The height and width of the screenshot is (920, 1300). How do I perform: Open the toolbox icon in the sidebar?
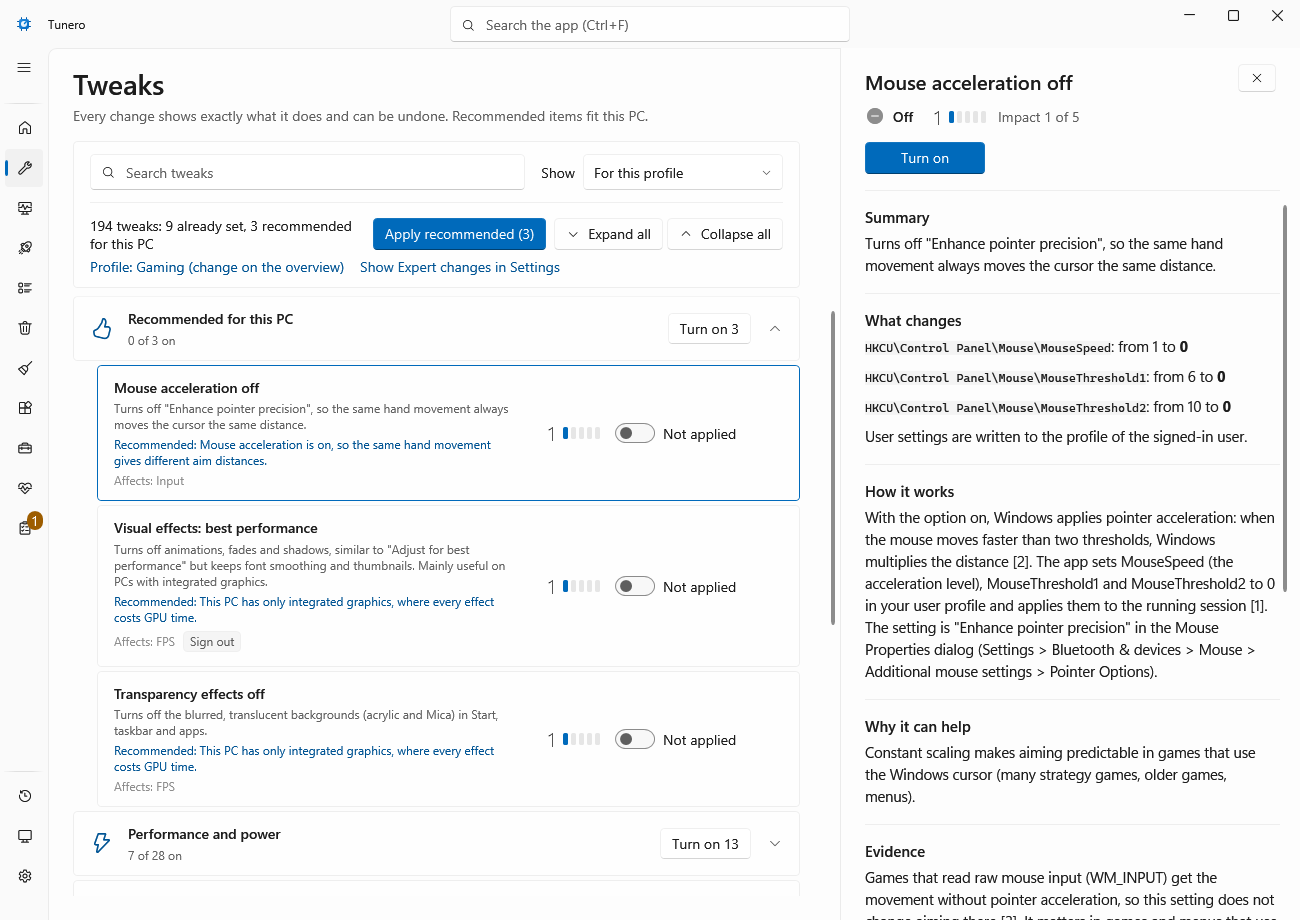tap(25, 448)
